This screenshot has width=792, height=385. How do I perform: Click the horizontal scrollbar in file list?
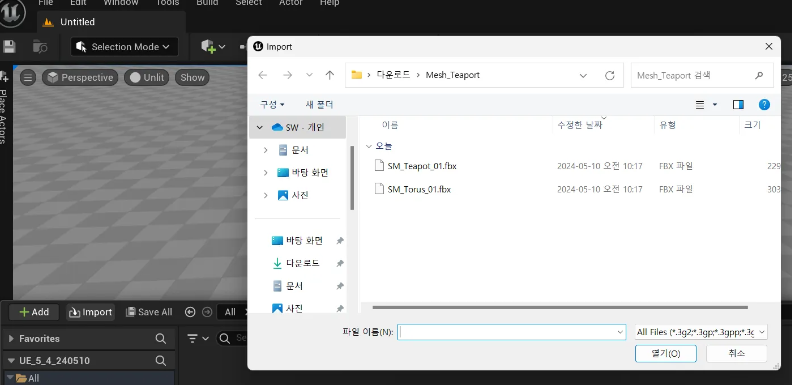click(560, 307)
